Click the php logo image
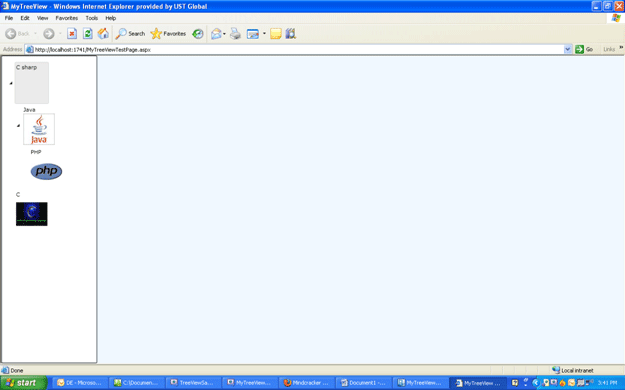 point(46,171)
